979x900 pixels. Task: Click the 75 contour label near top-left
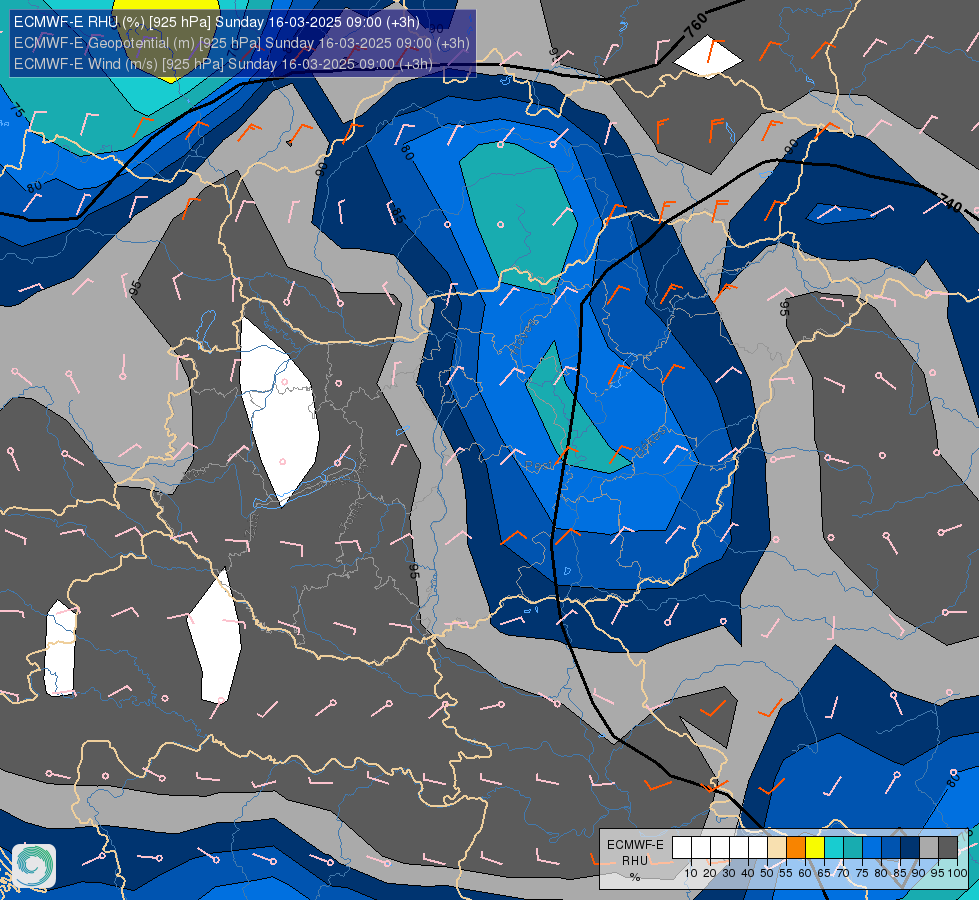pyautogui.click(x=17, y=111)
